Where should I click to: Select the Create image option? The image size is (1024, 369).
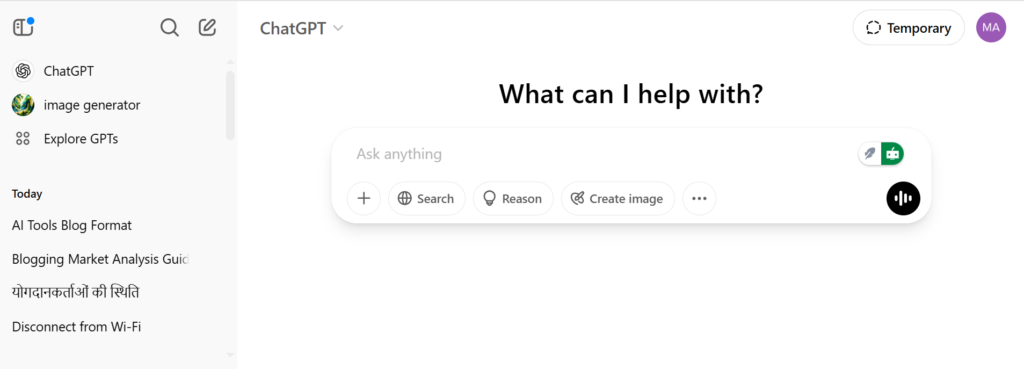[x=618, y=199]
